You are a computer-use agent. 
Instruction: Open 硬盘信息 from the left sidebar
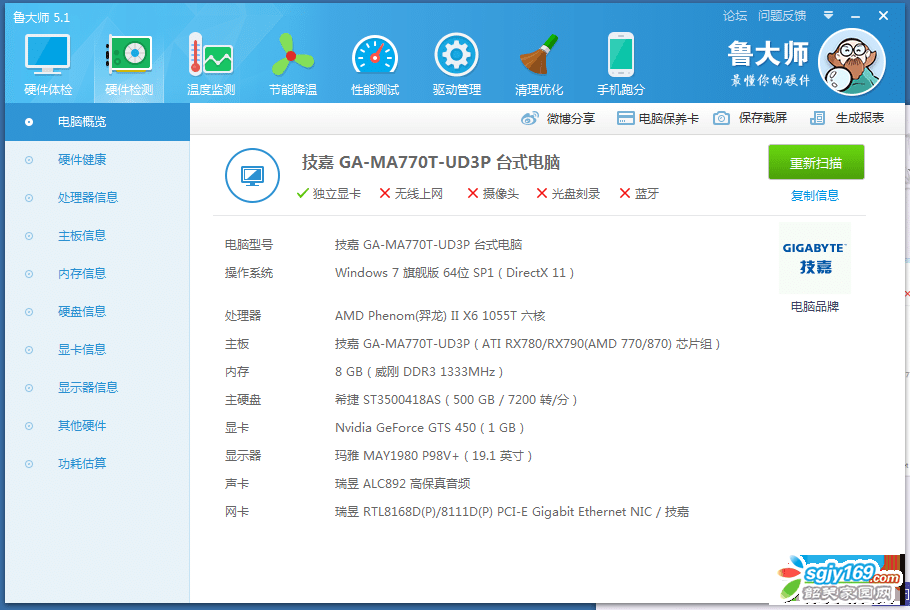coord(82,312)
